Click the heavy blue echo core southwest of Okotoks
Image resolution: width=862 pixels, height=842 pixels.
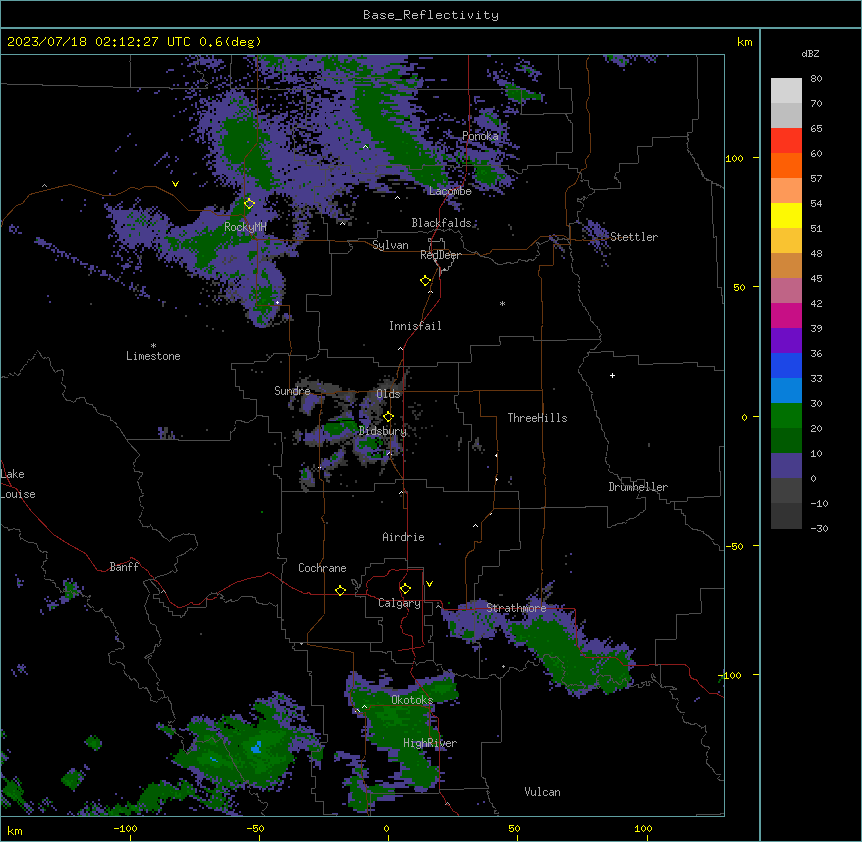(256, 747)
